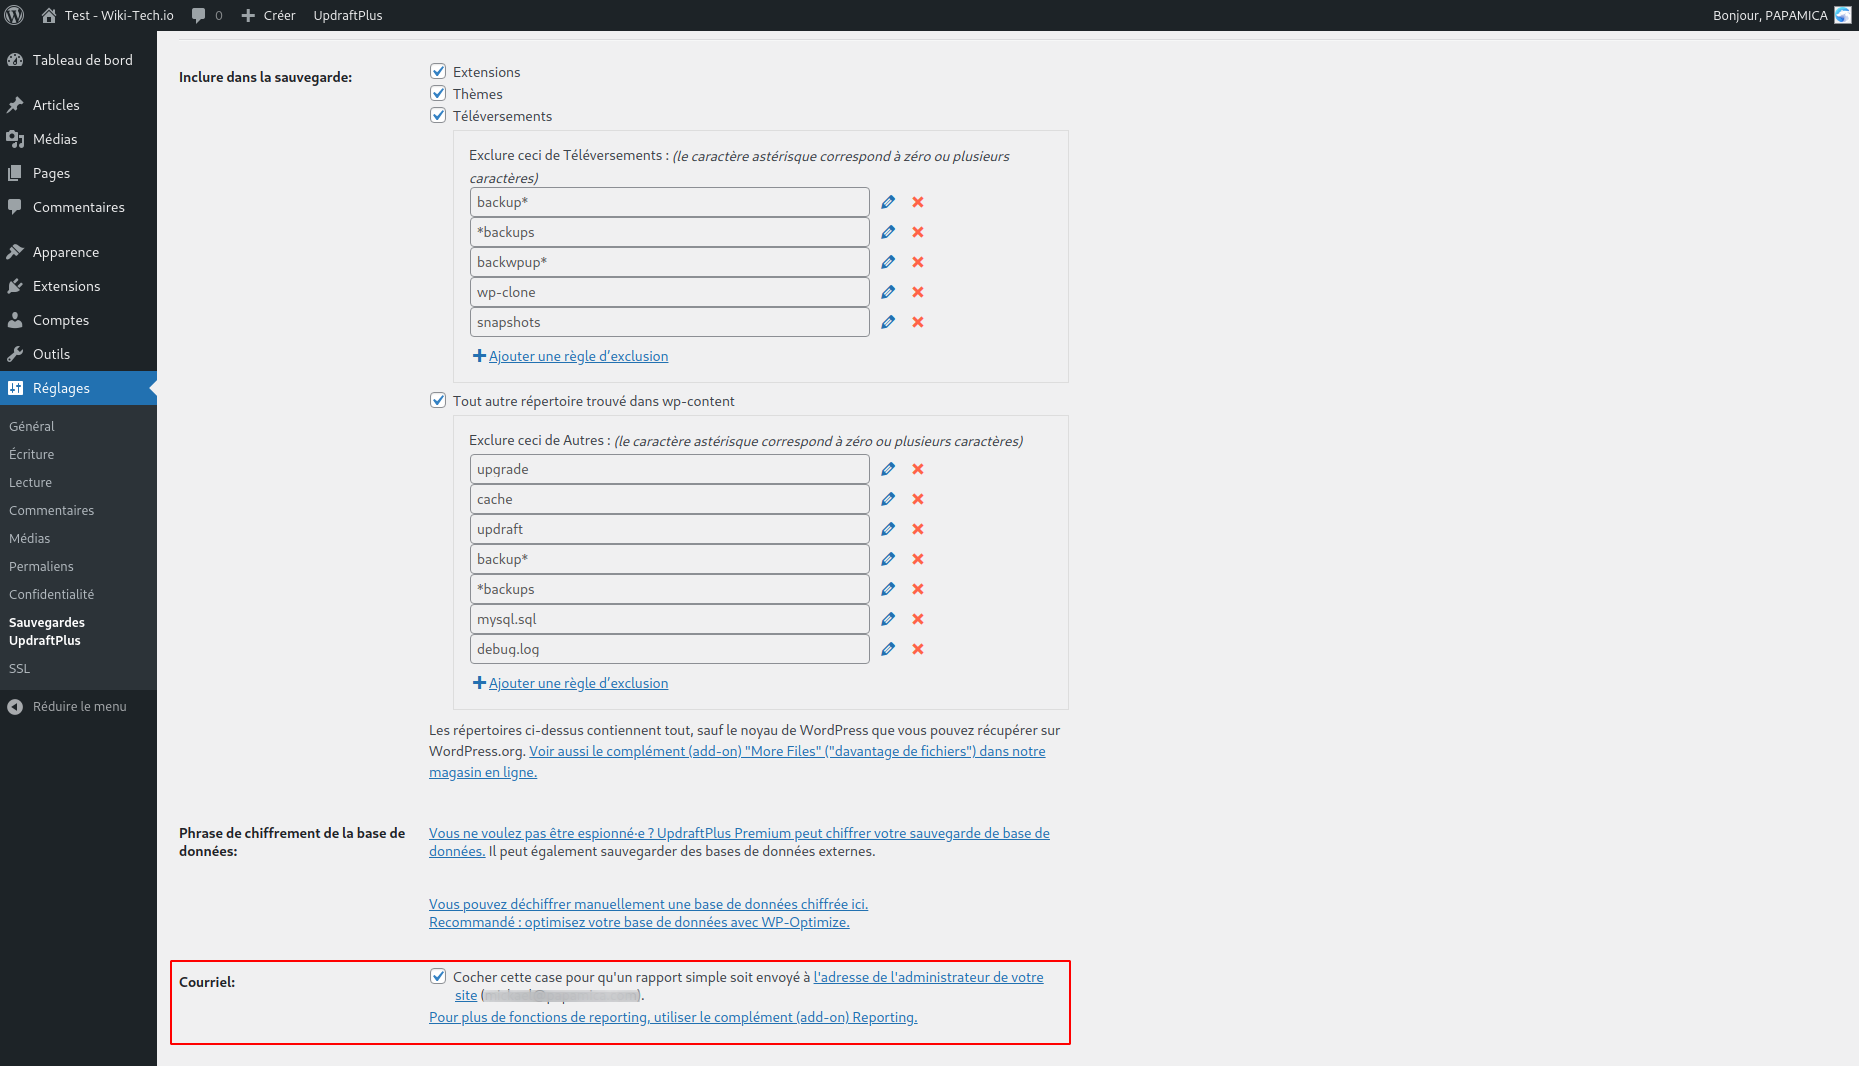
Task: Go to Apparence in sidebar
Action: 66,252
